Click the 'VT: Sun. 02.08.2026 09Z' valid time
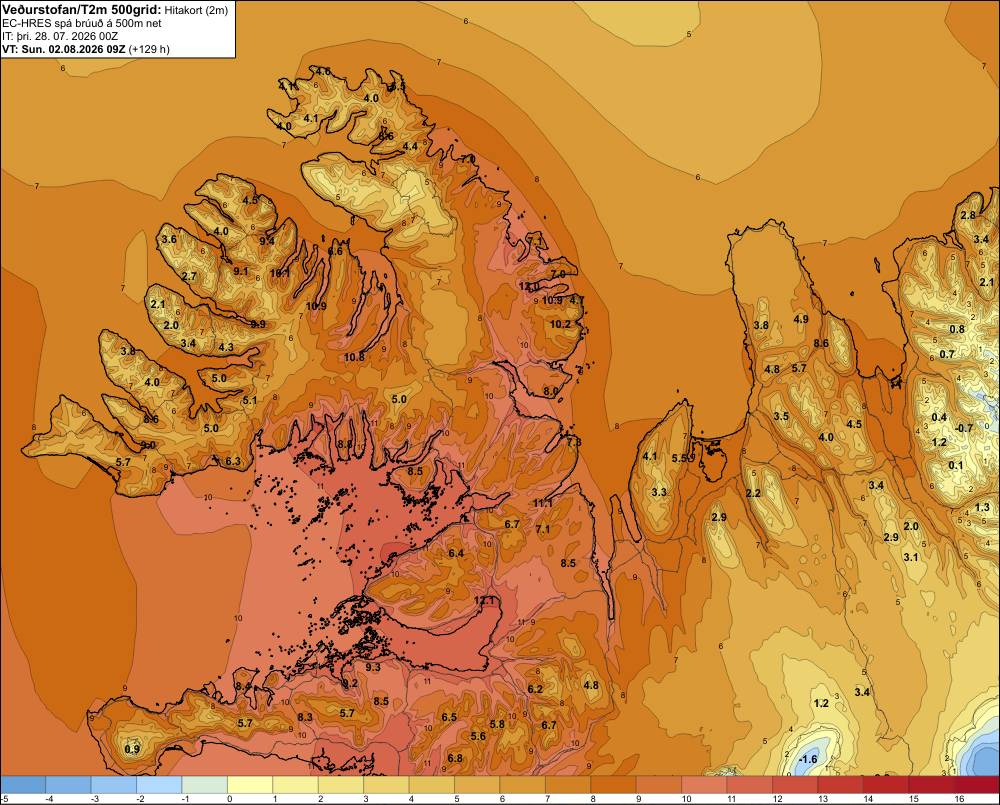This screenshot has width=1000, height=805. [64, 49]
